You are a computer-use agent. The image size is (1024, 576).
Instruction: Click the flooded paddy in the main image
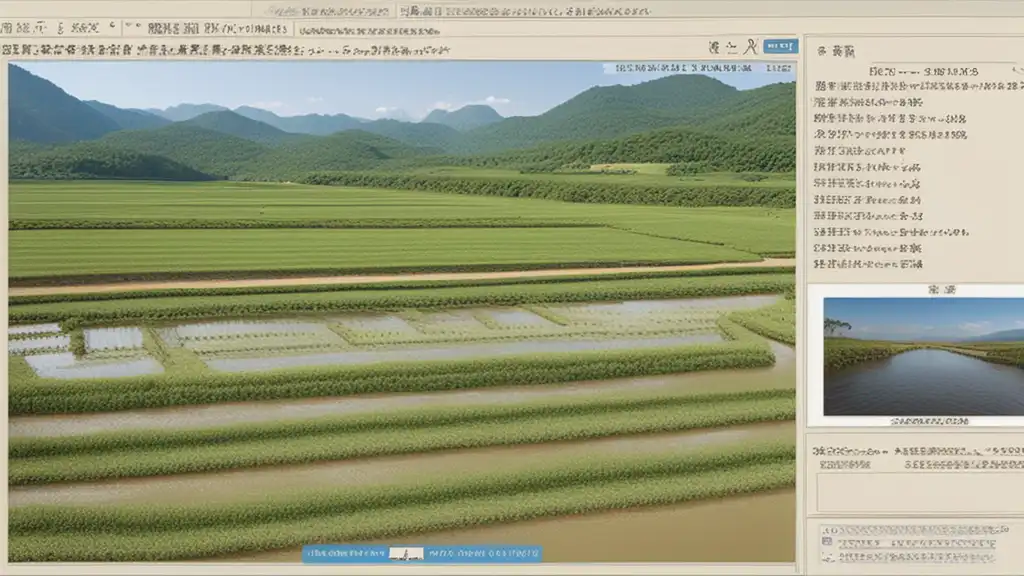[400, 335]
